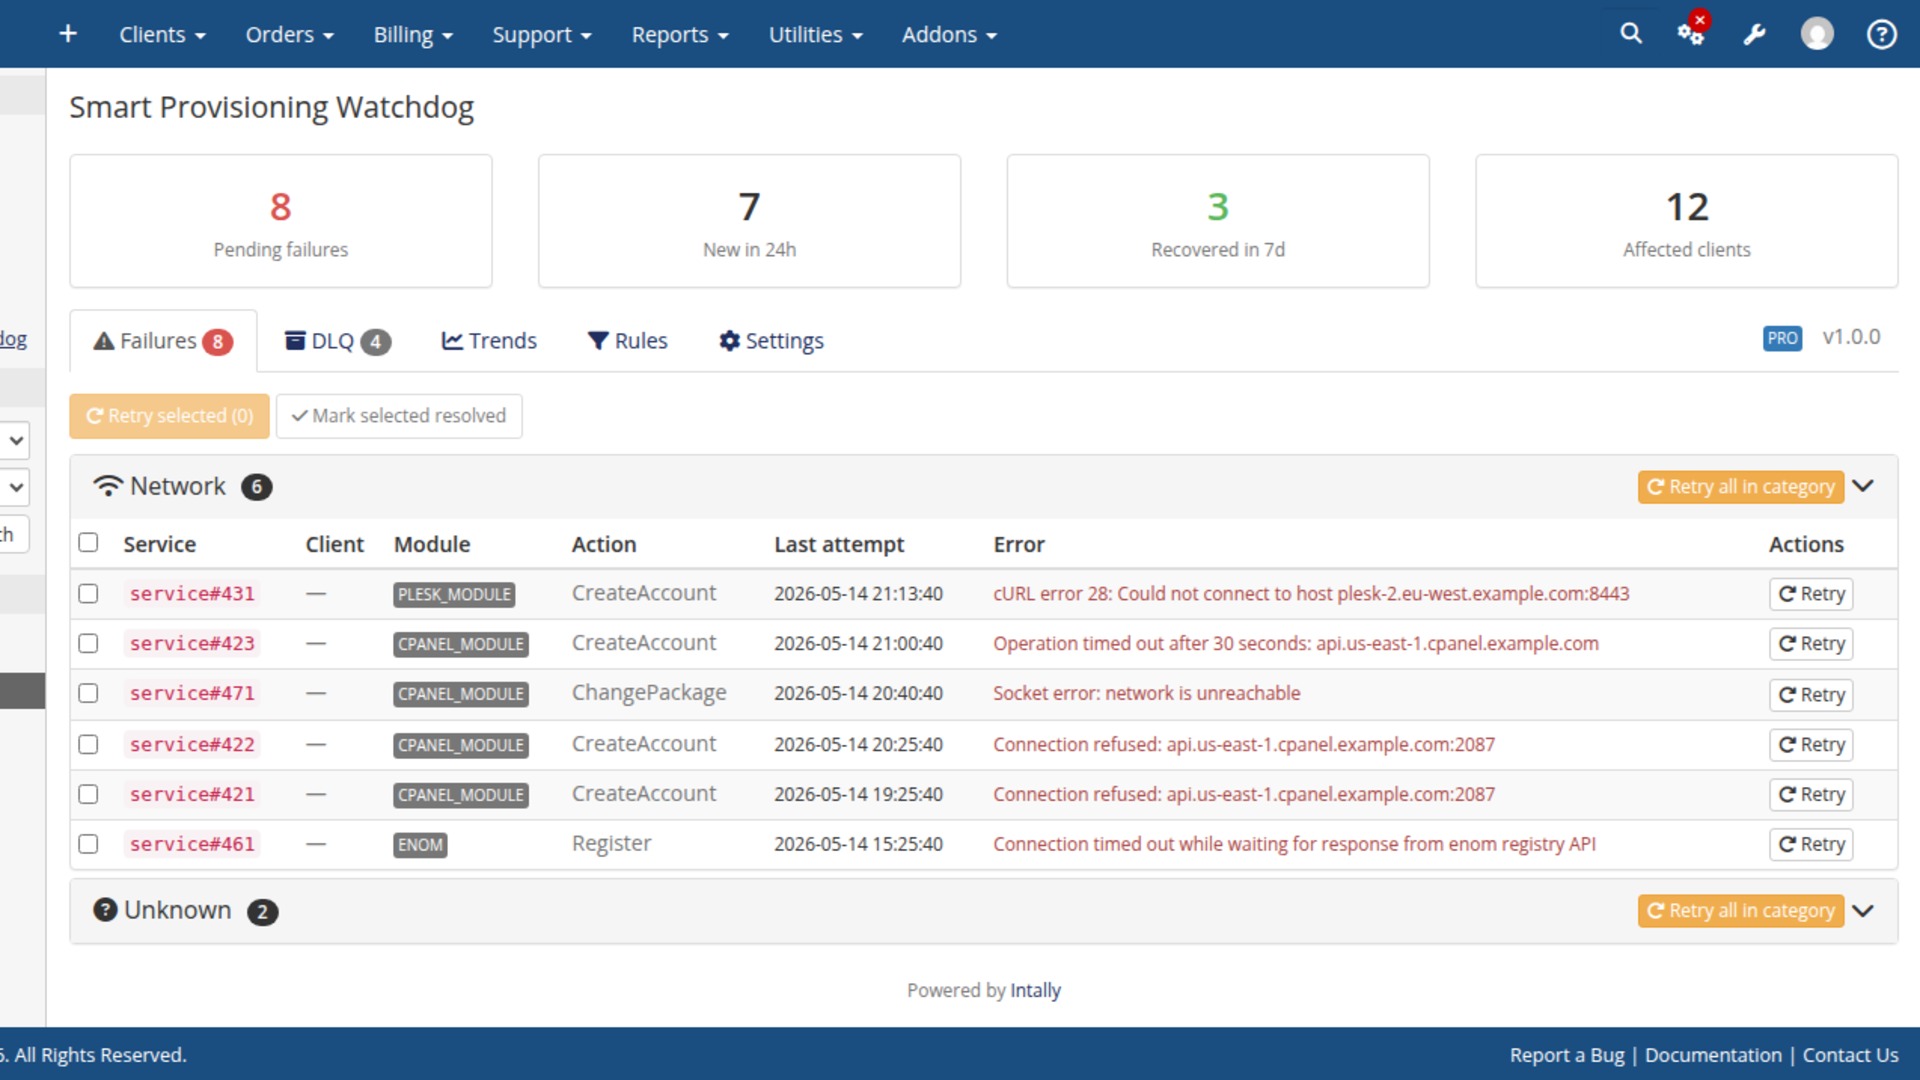Open the Orders dropdown menu
The width and height of the screenshot is (1920, 1080).
(289, 34)
